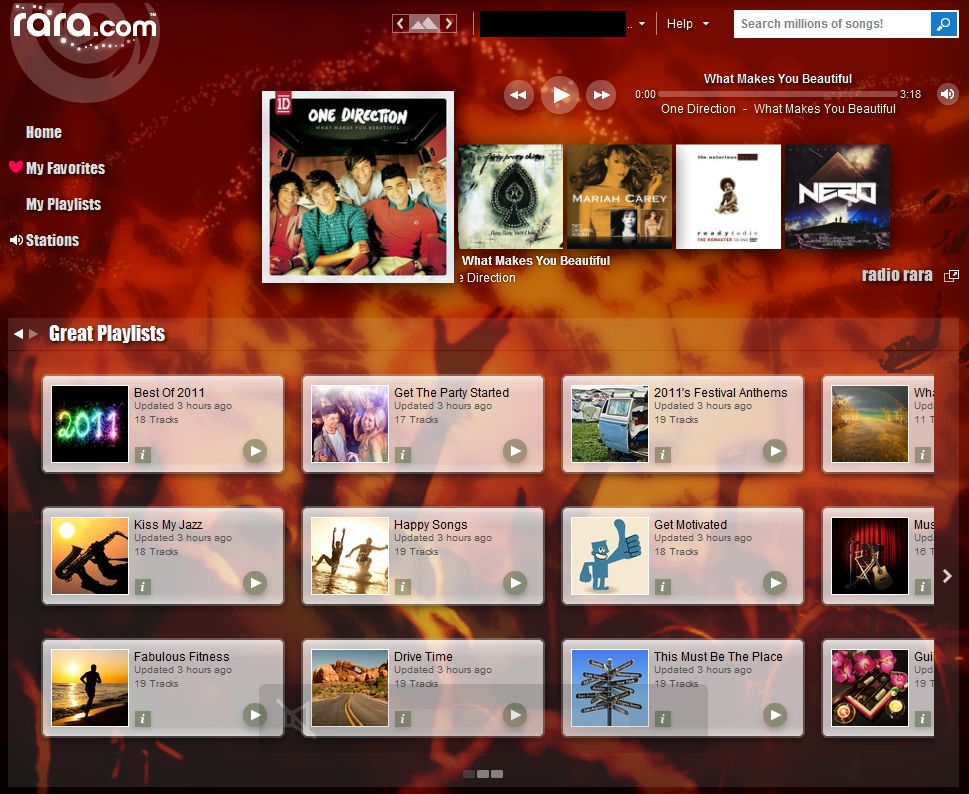Click the track progress bar
Image resolution: width=969 pixels, height=794 pixels.
777,94
